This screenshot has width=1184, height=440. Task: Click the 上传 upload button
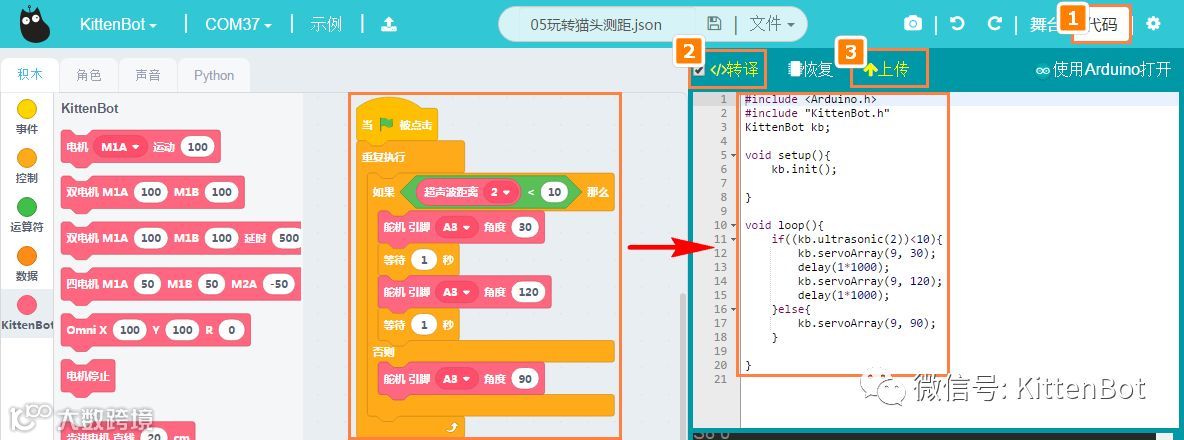(885, 70)
